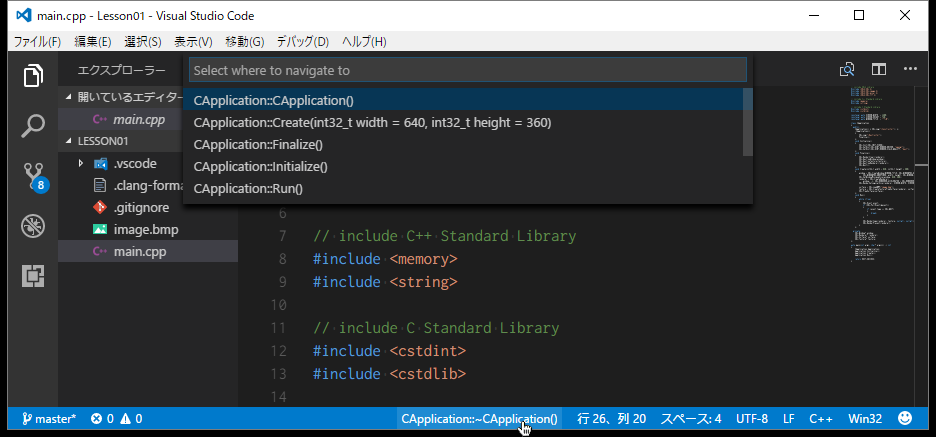936x437 pixels.
Task: Click the navigate list scrollbar thumb
Action: pyautogui.click(x=747, y=122)
